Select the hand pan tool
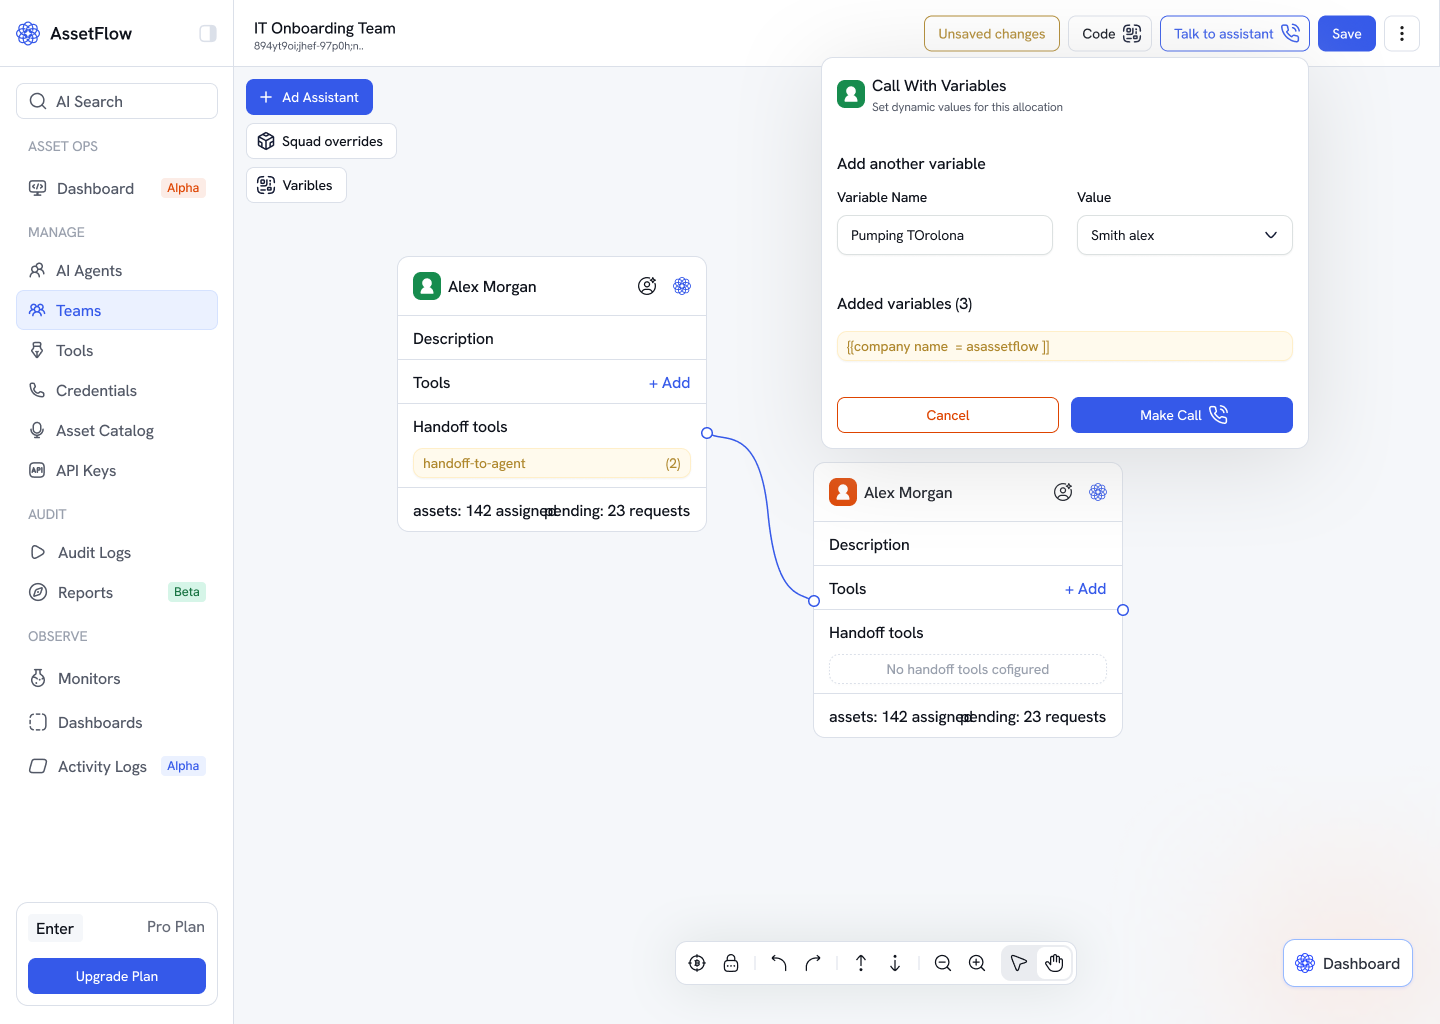Image resolution: width=1440 pixels, height=1024 pixels. 1055,963
